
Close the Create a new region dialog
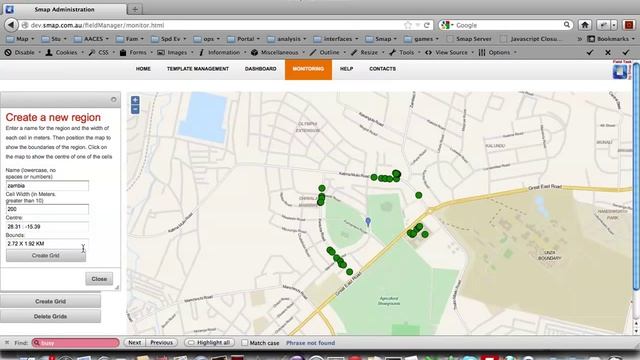point(99,279)
